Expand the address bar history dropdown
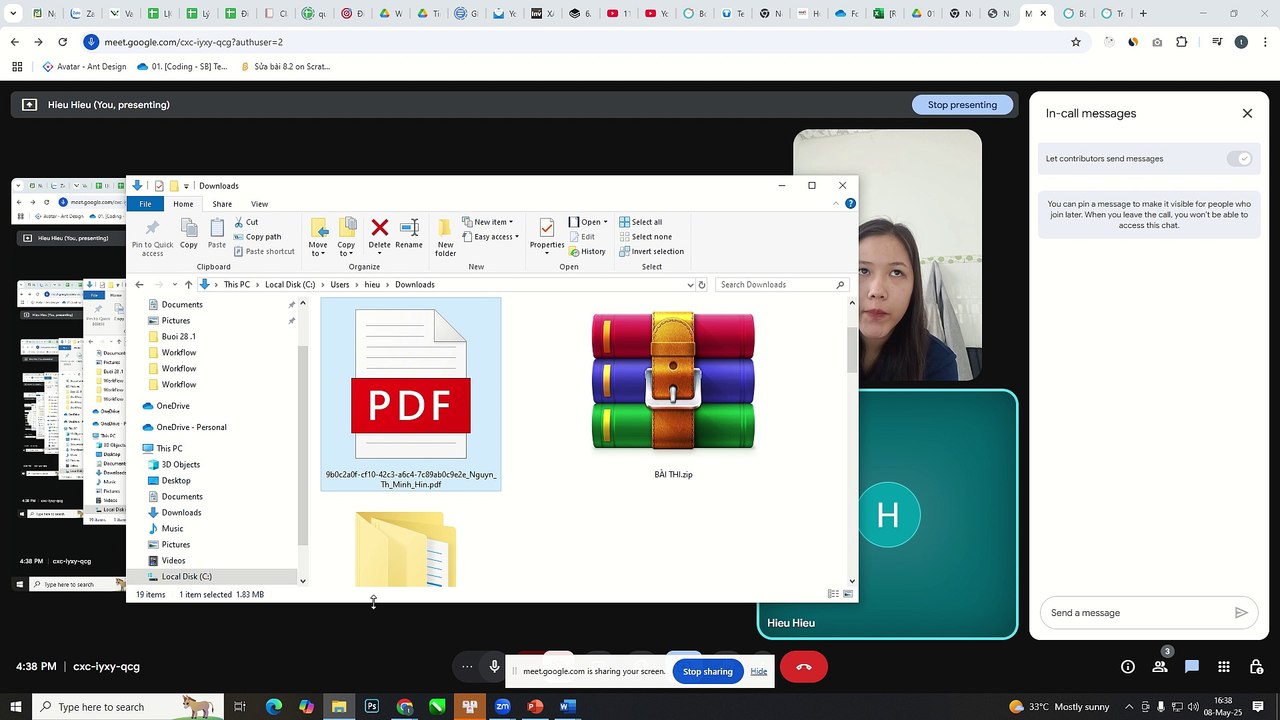 pos(690,285)
